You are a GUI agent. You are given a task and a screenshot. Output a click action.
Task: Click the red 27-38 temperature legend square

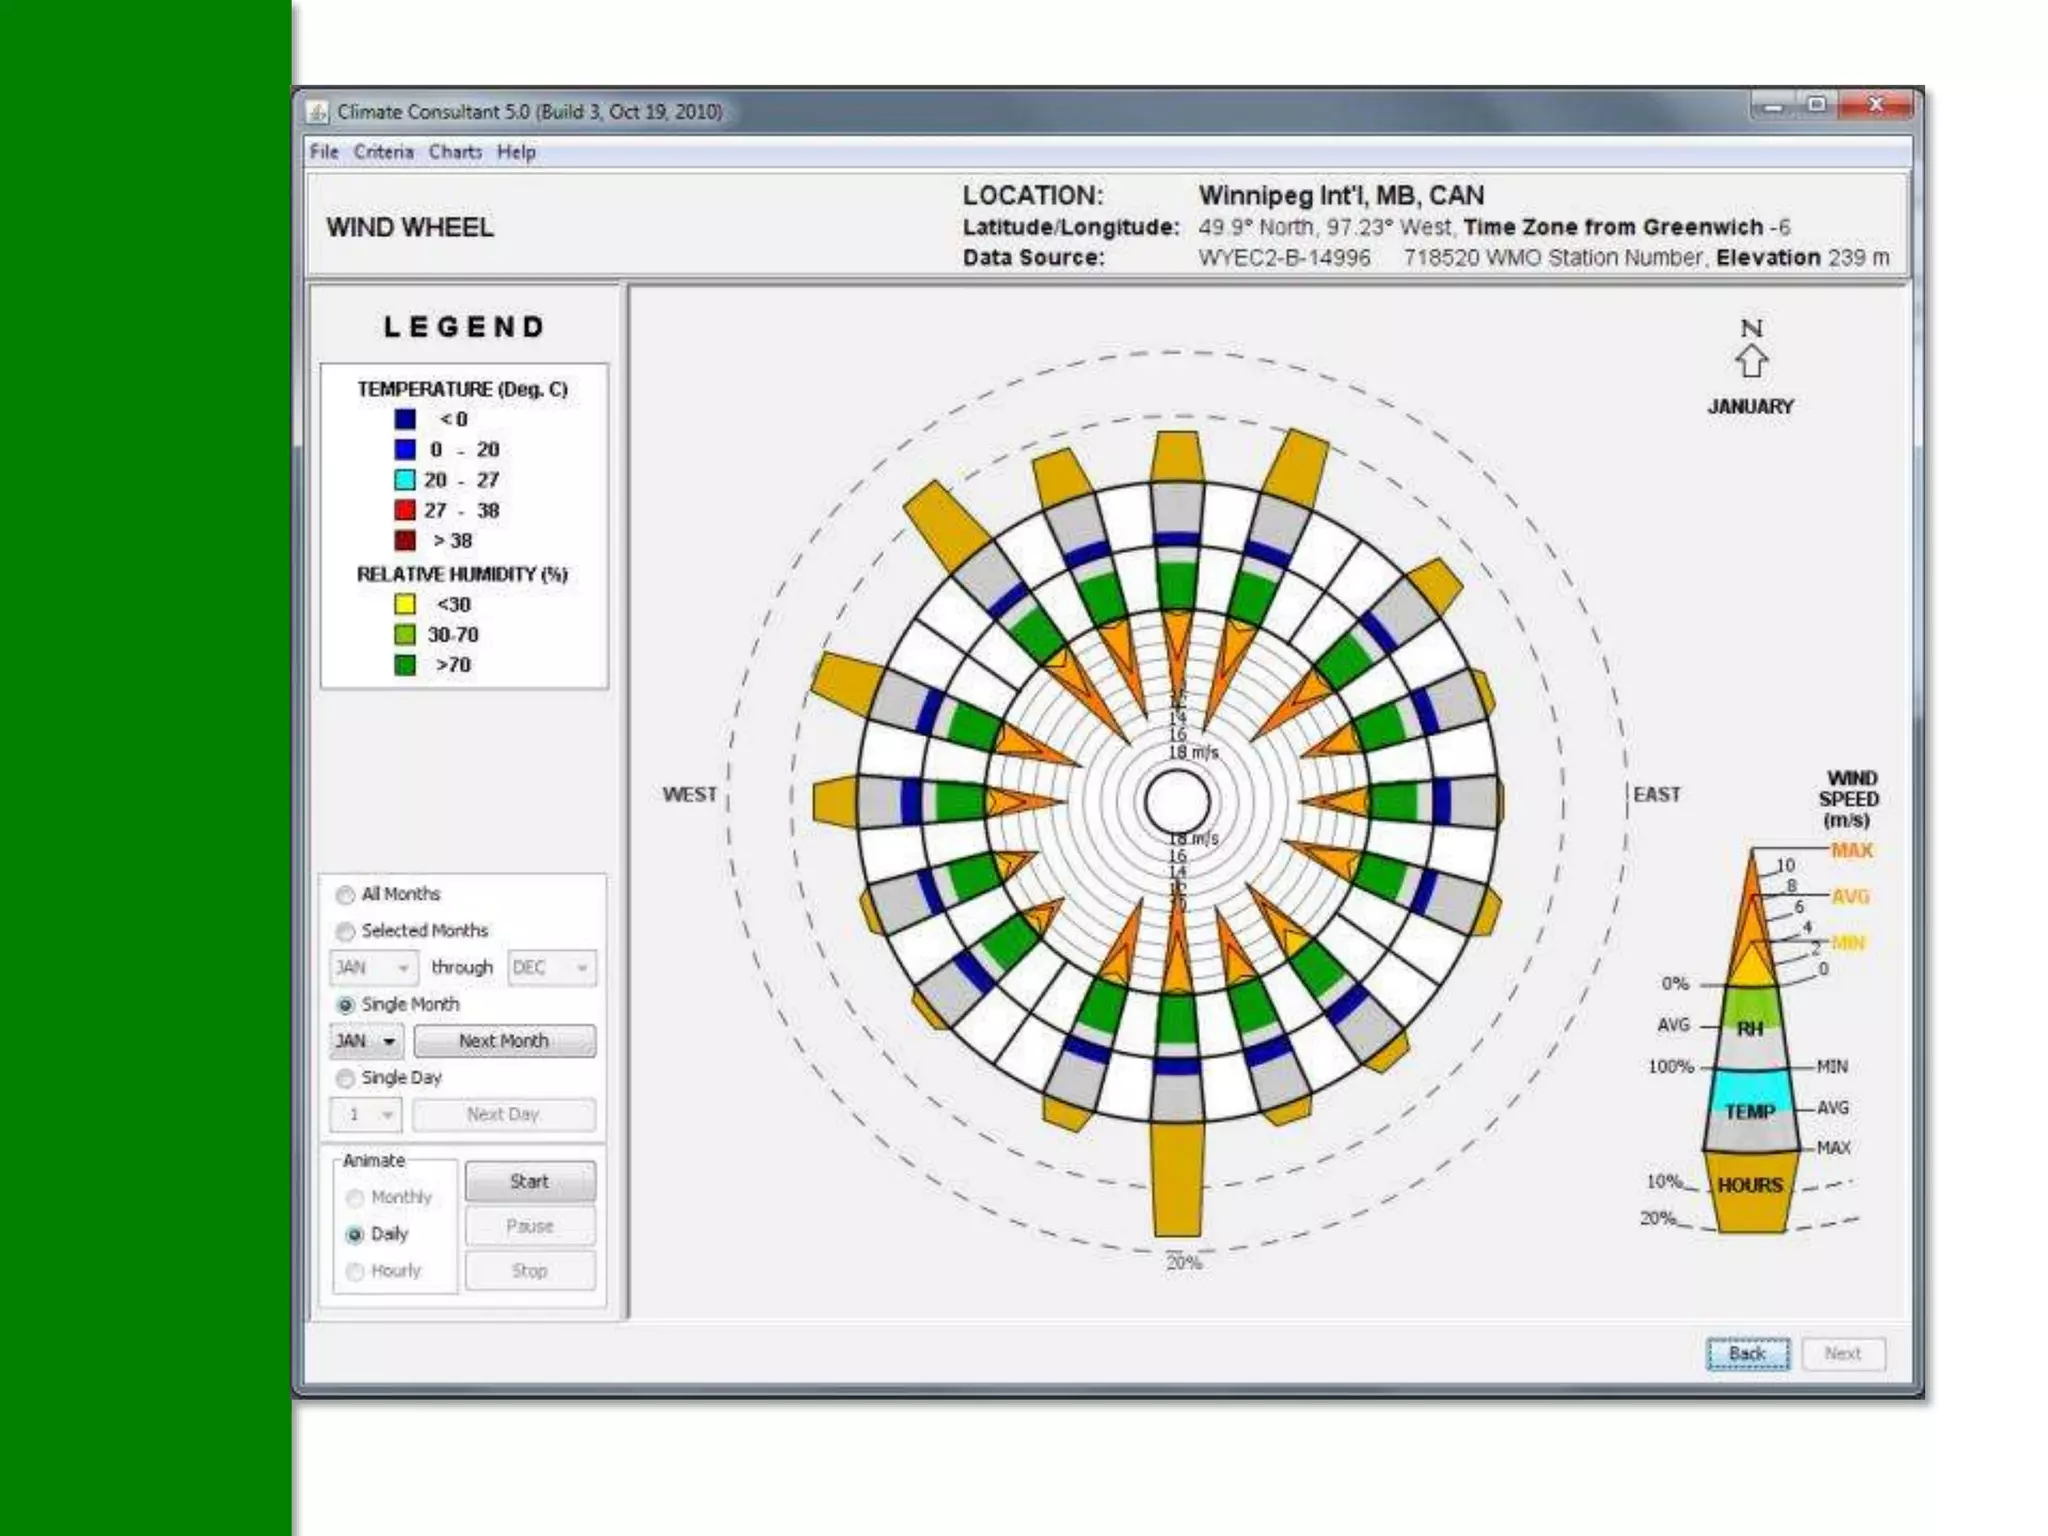pos(405,510)
